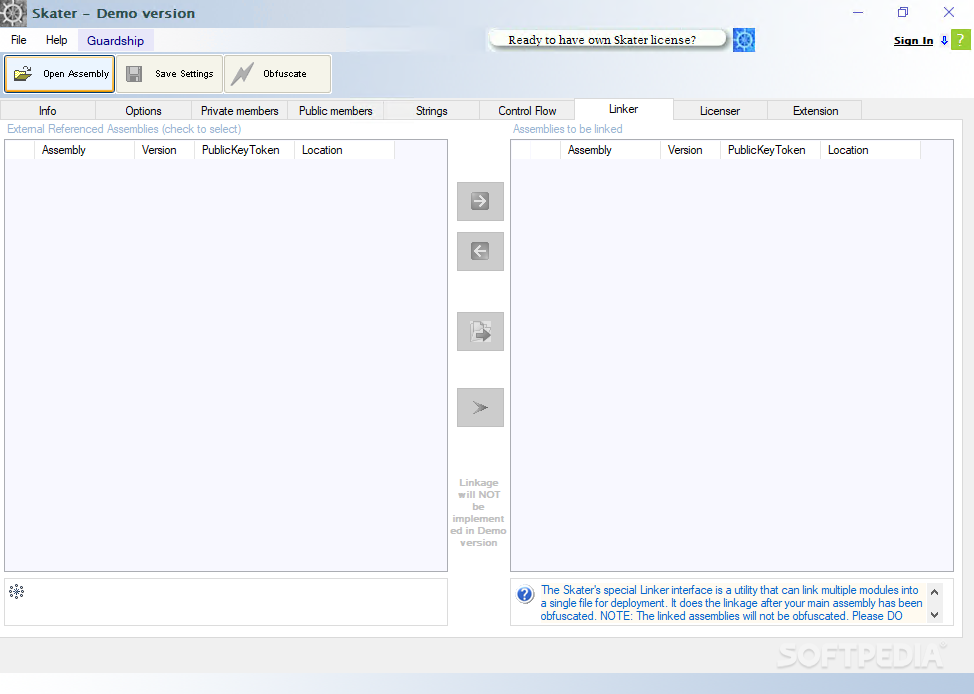Click the green question mark help icon
Viewport: 974px width, 694px height.
[960, 40]
